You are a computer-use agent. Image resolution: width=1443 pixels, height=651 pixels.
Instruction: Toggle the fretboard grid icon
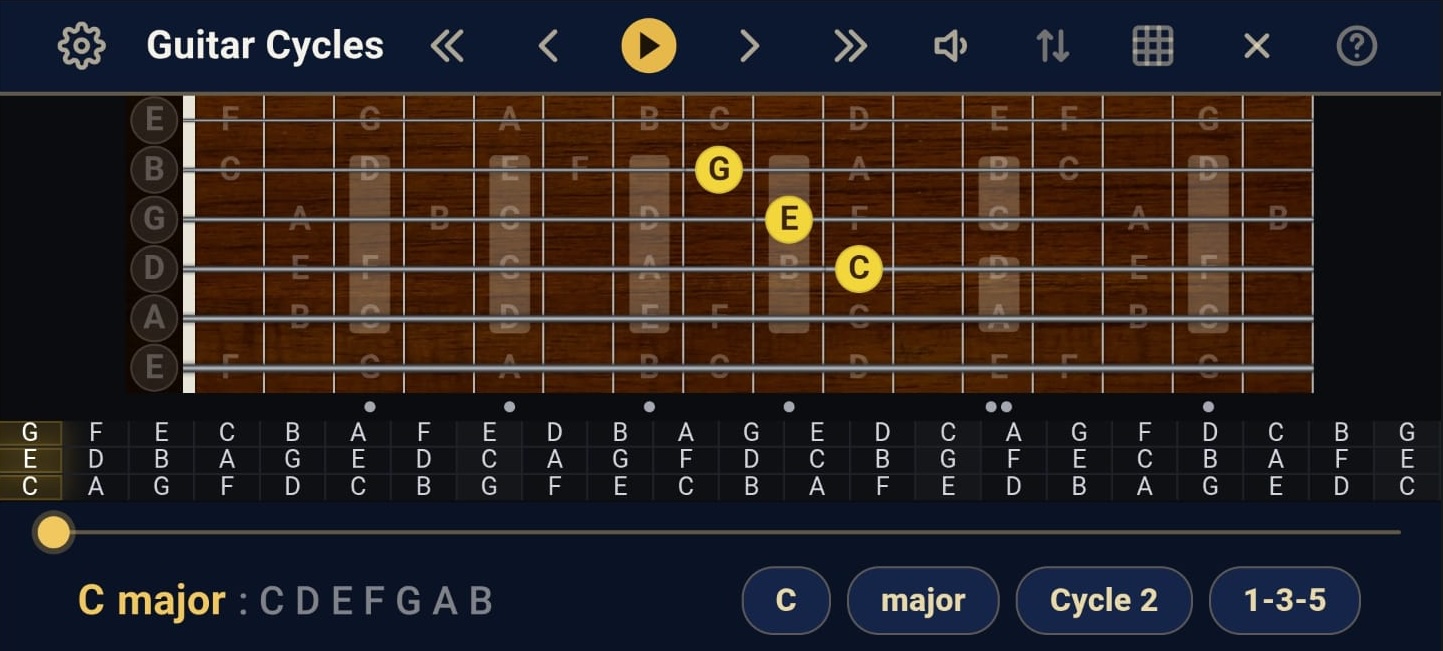(1152, 46)
